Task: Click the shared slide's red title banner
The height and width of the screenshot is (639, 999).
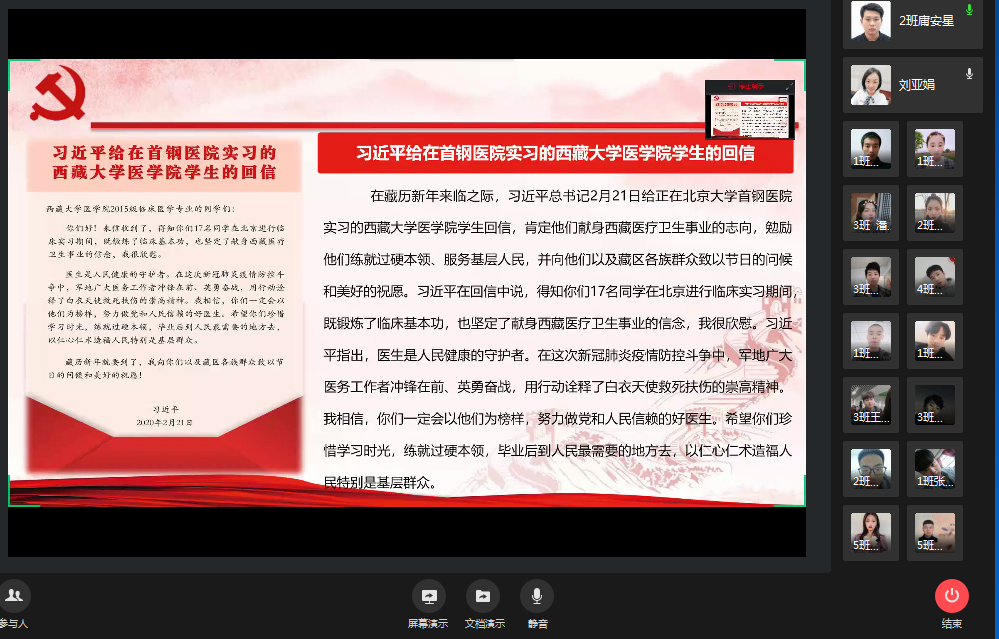Action: click(555, 153)
